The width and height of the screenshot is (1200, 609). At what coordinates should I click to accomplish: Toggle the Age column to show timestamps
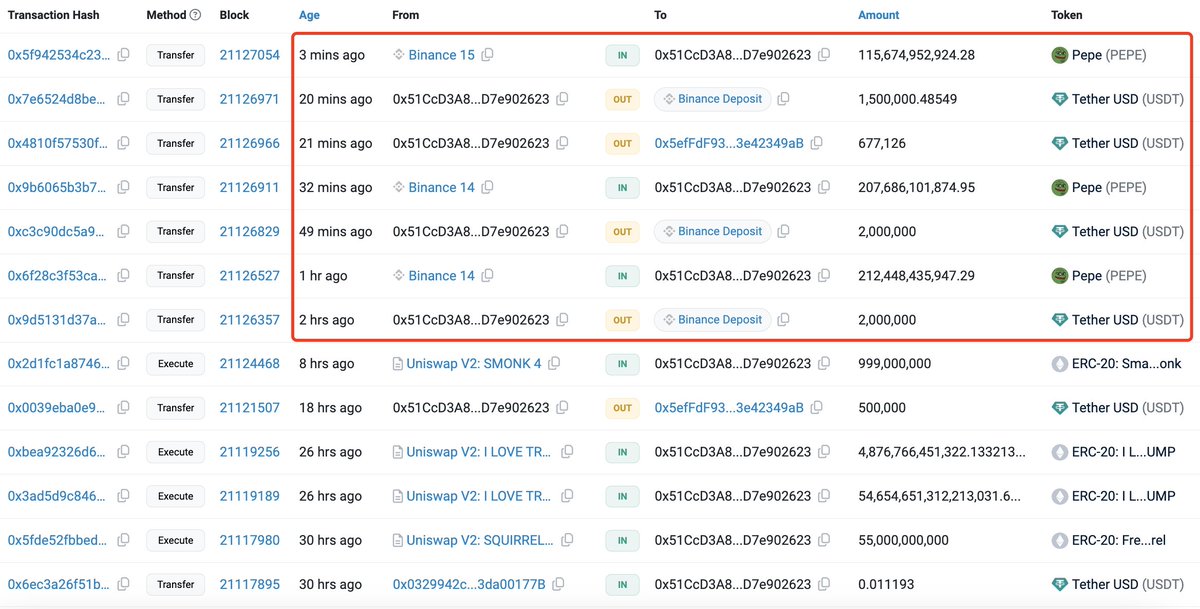pyautogui.click(x=309, y=14)
